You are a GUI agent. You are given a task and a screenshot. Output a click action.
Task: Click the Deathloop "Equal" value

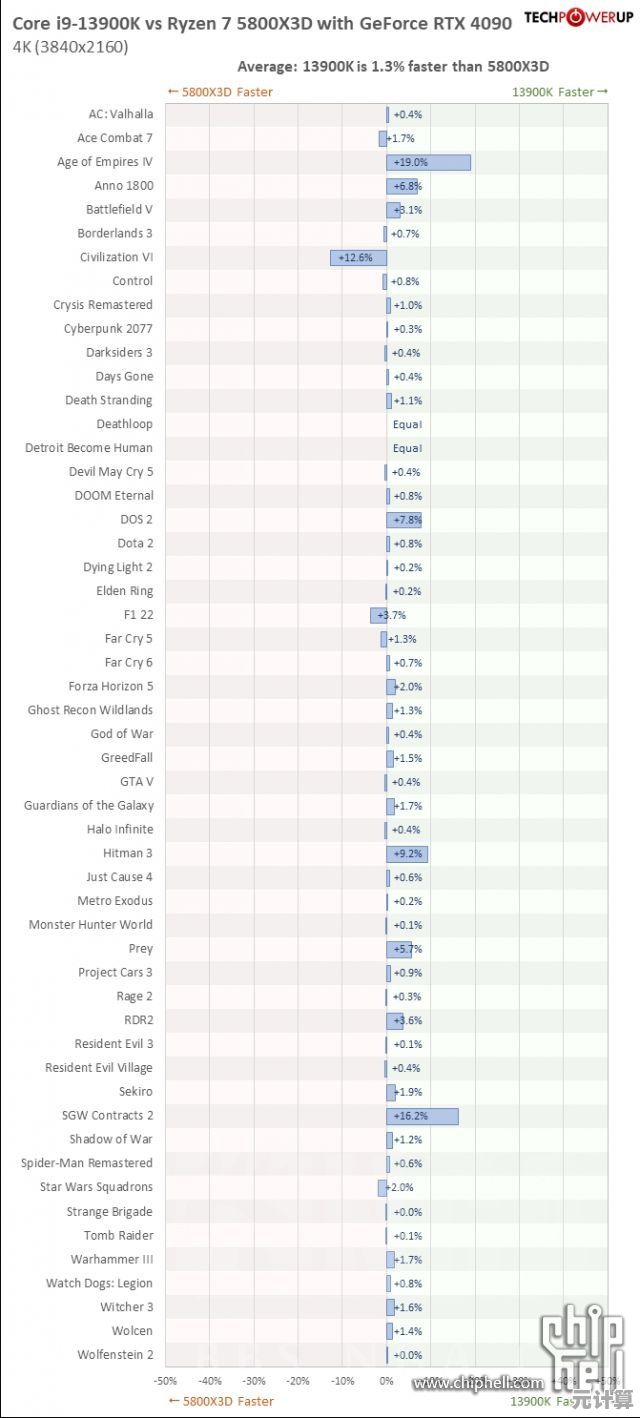(407, 425)
